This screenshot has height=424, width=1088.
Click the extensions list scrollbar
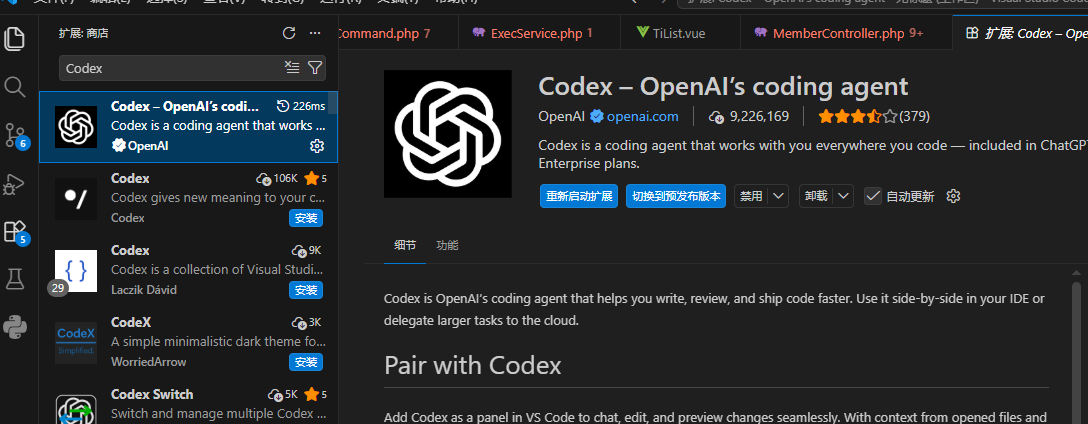pyautogui.click(x=333, y=103)
